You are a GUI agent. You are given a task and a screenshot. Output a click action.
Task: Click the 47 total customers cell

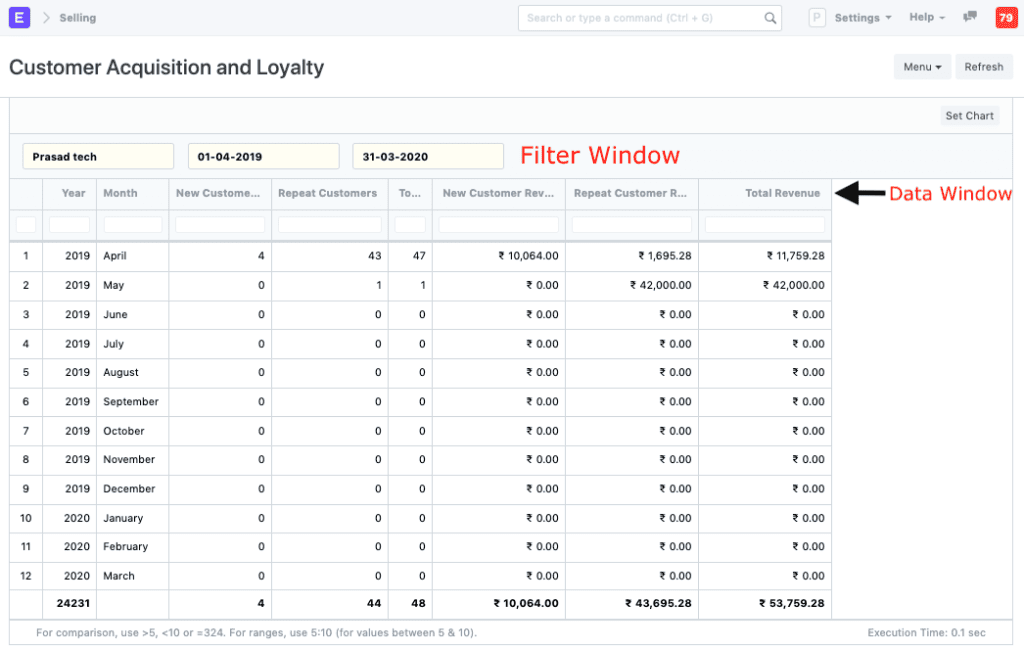(x=410, y=256)
